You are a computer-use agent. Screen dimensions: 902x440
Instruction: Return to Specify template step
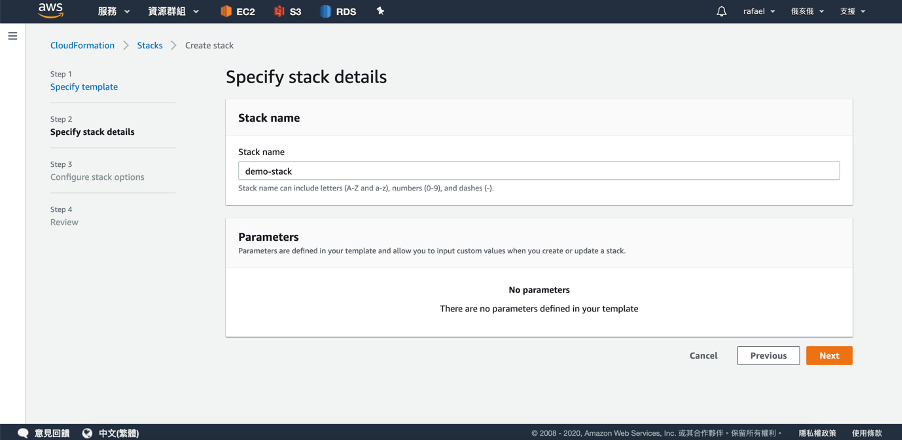click(84, 87)
